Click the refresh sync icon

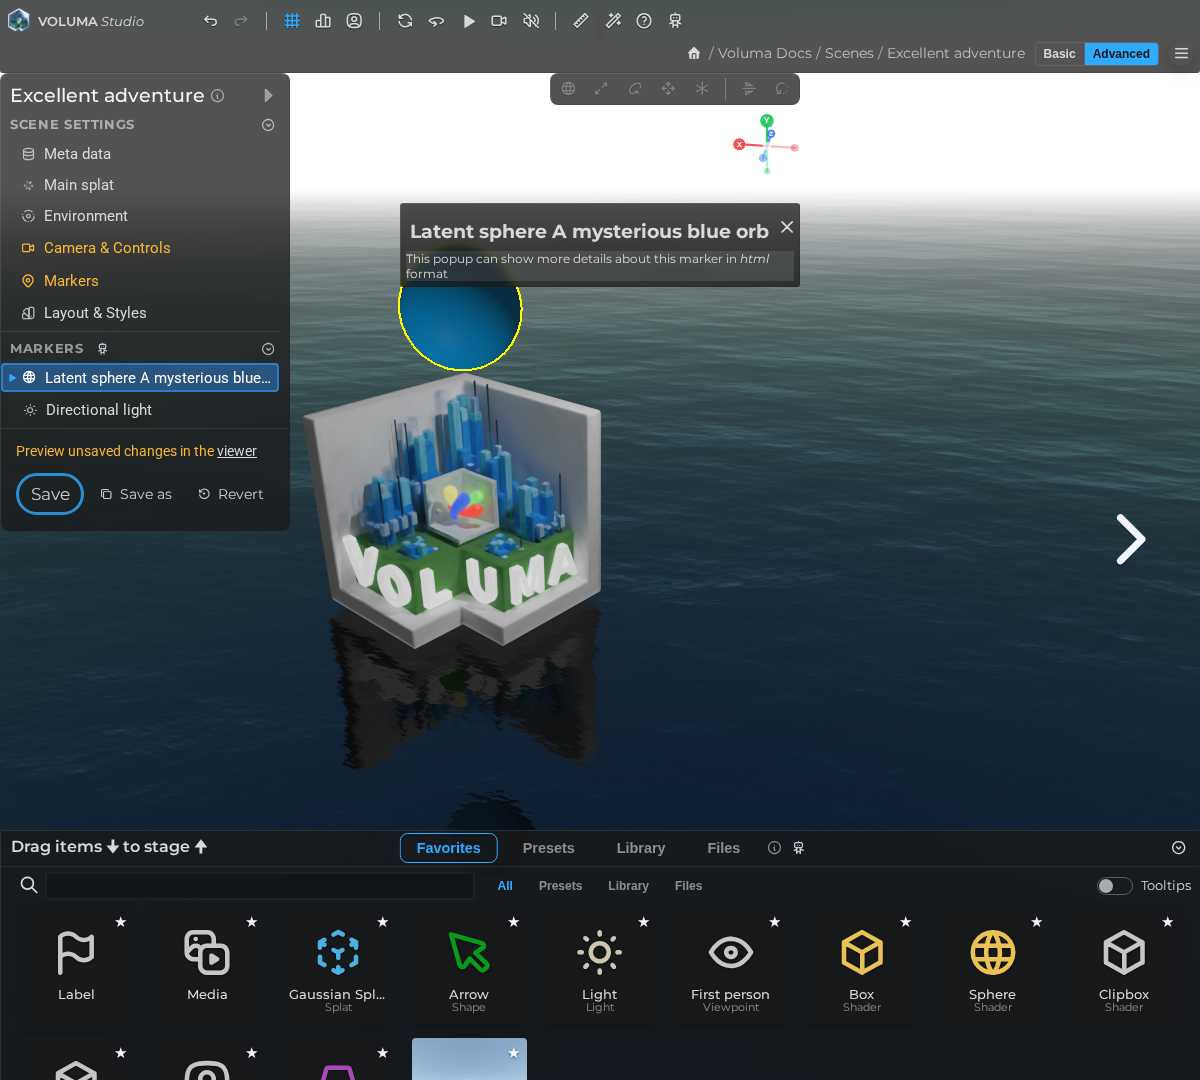click(x=405, y=21)
